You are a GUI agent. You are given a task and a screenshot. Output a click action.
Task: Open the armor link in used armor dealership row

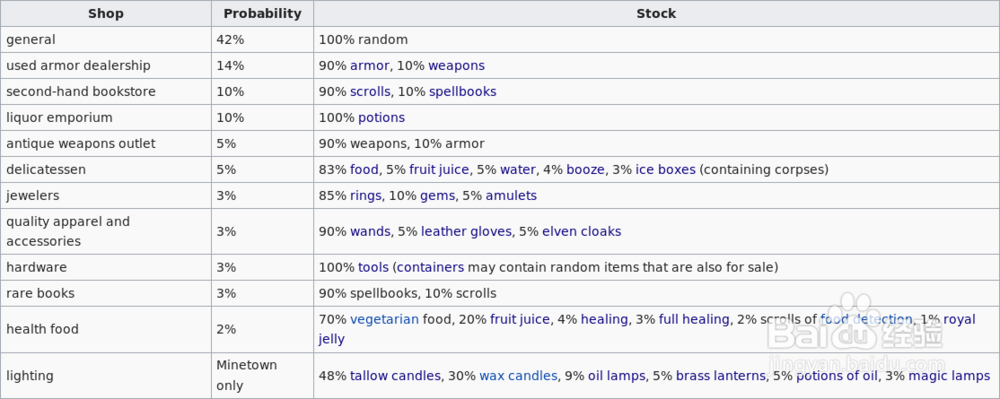pos(369,66)
